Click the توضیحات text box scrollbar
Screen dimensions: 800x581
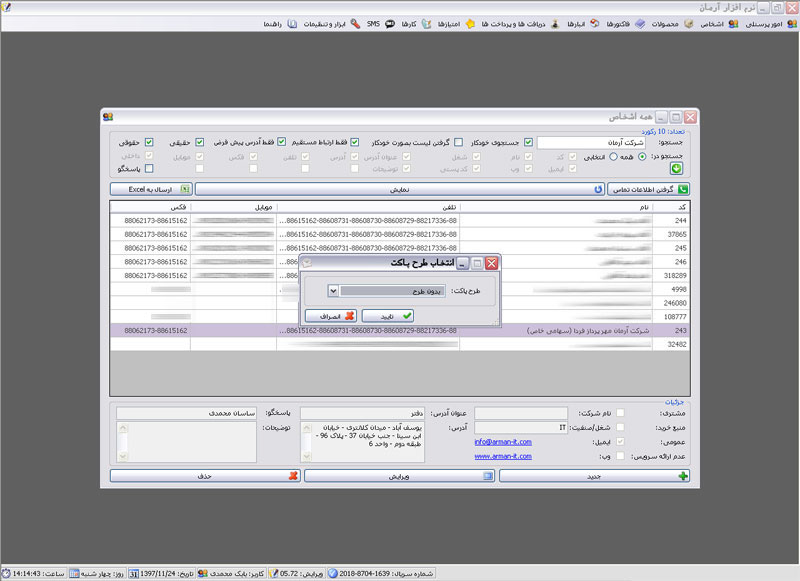point(122,442)
